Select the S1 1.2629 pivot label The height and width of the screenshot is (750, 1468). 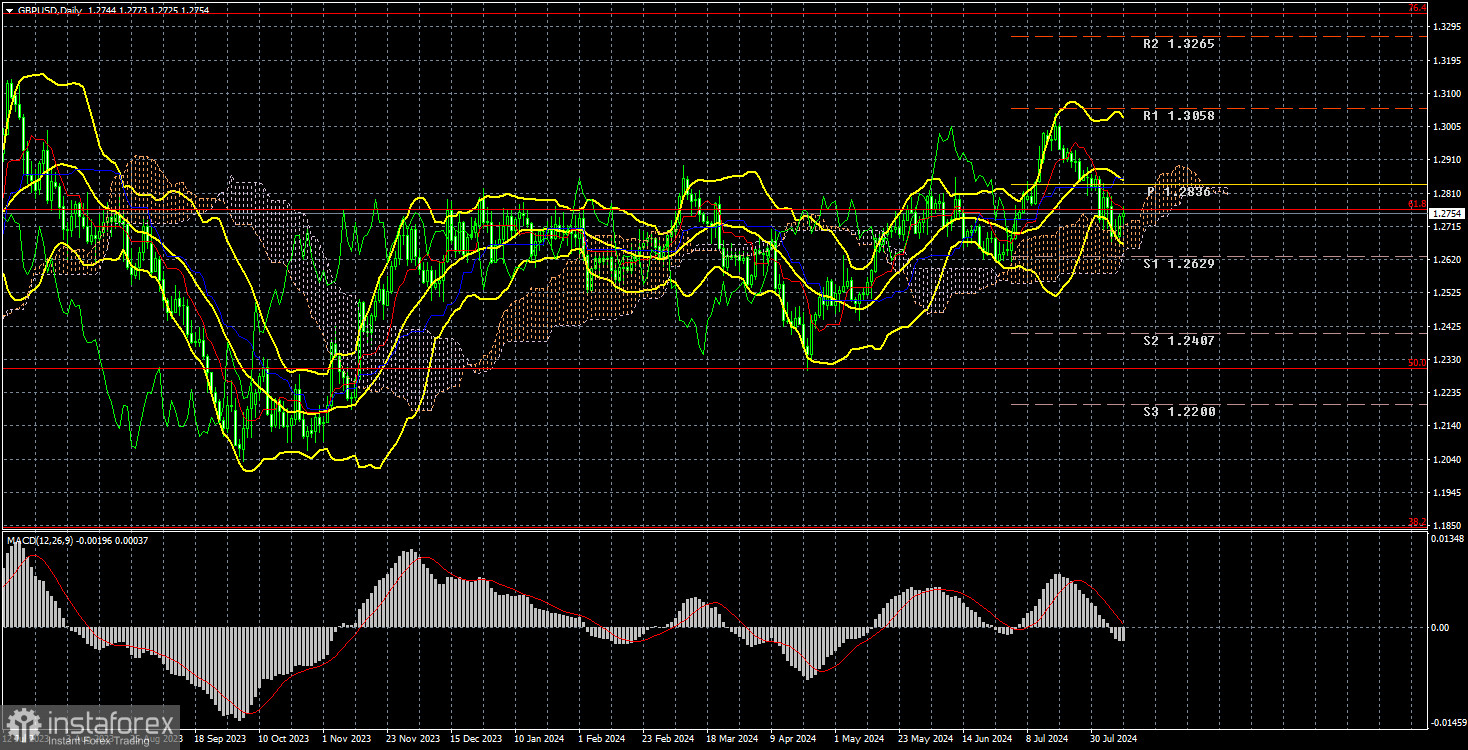click(1180, 264)
